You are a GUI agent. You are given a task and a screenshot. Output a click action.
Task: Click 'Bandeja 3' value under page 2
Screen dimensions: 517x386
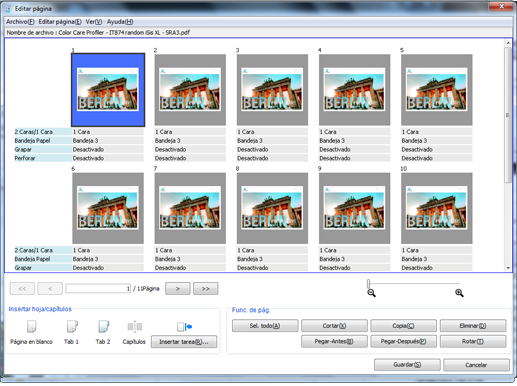click(190, 141)
